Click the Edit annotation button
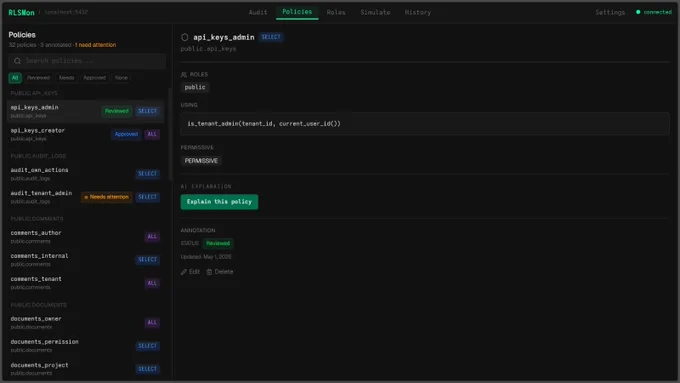Viewport: 680px width, 383px height. click(x=190, y=272)
